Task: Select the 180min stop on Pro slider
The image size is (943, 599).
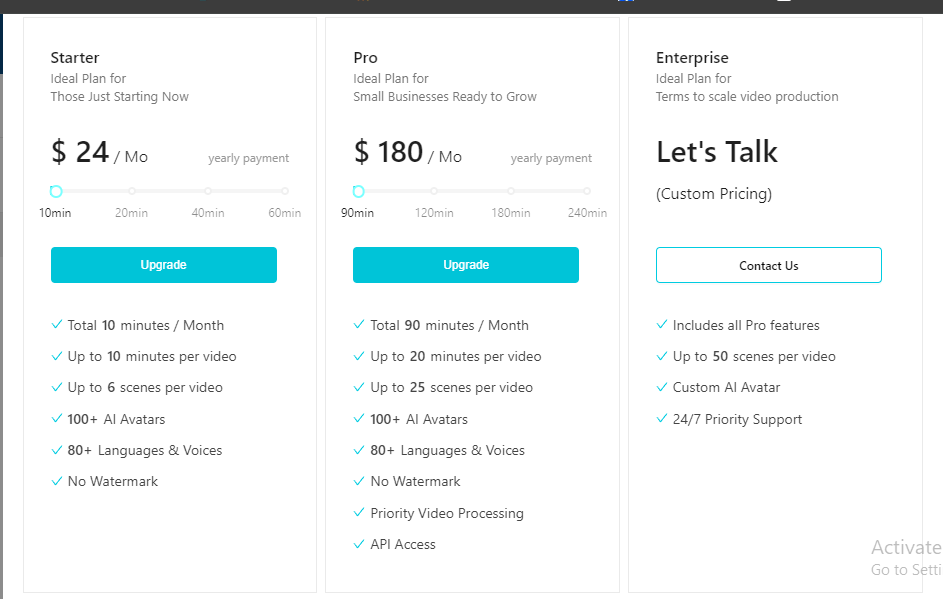Action: tap(511, 191)
